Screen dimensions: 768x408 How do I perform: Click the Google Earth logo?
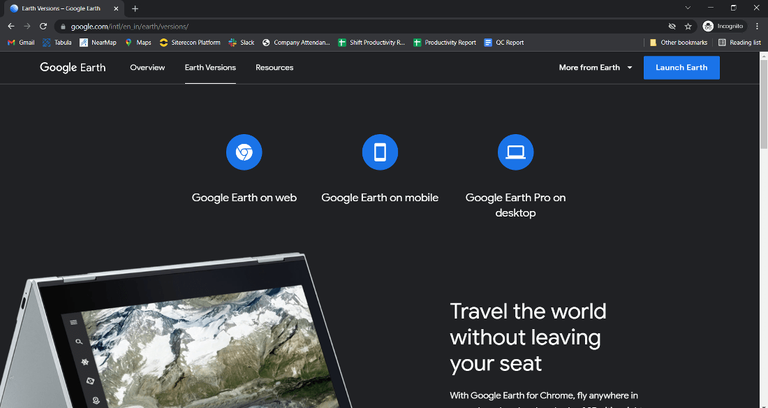[72, 68]
